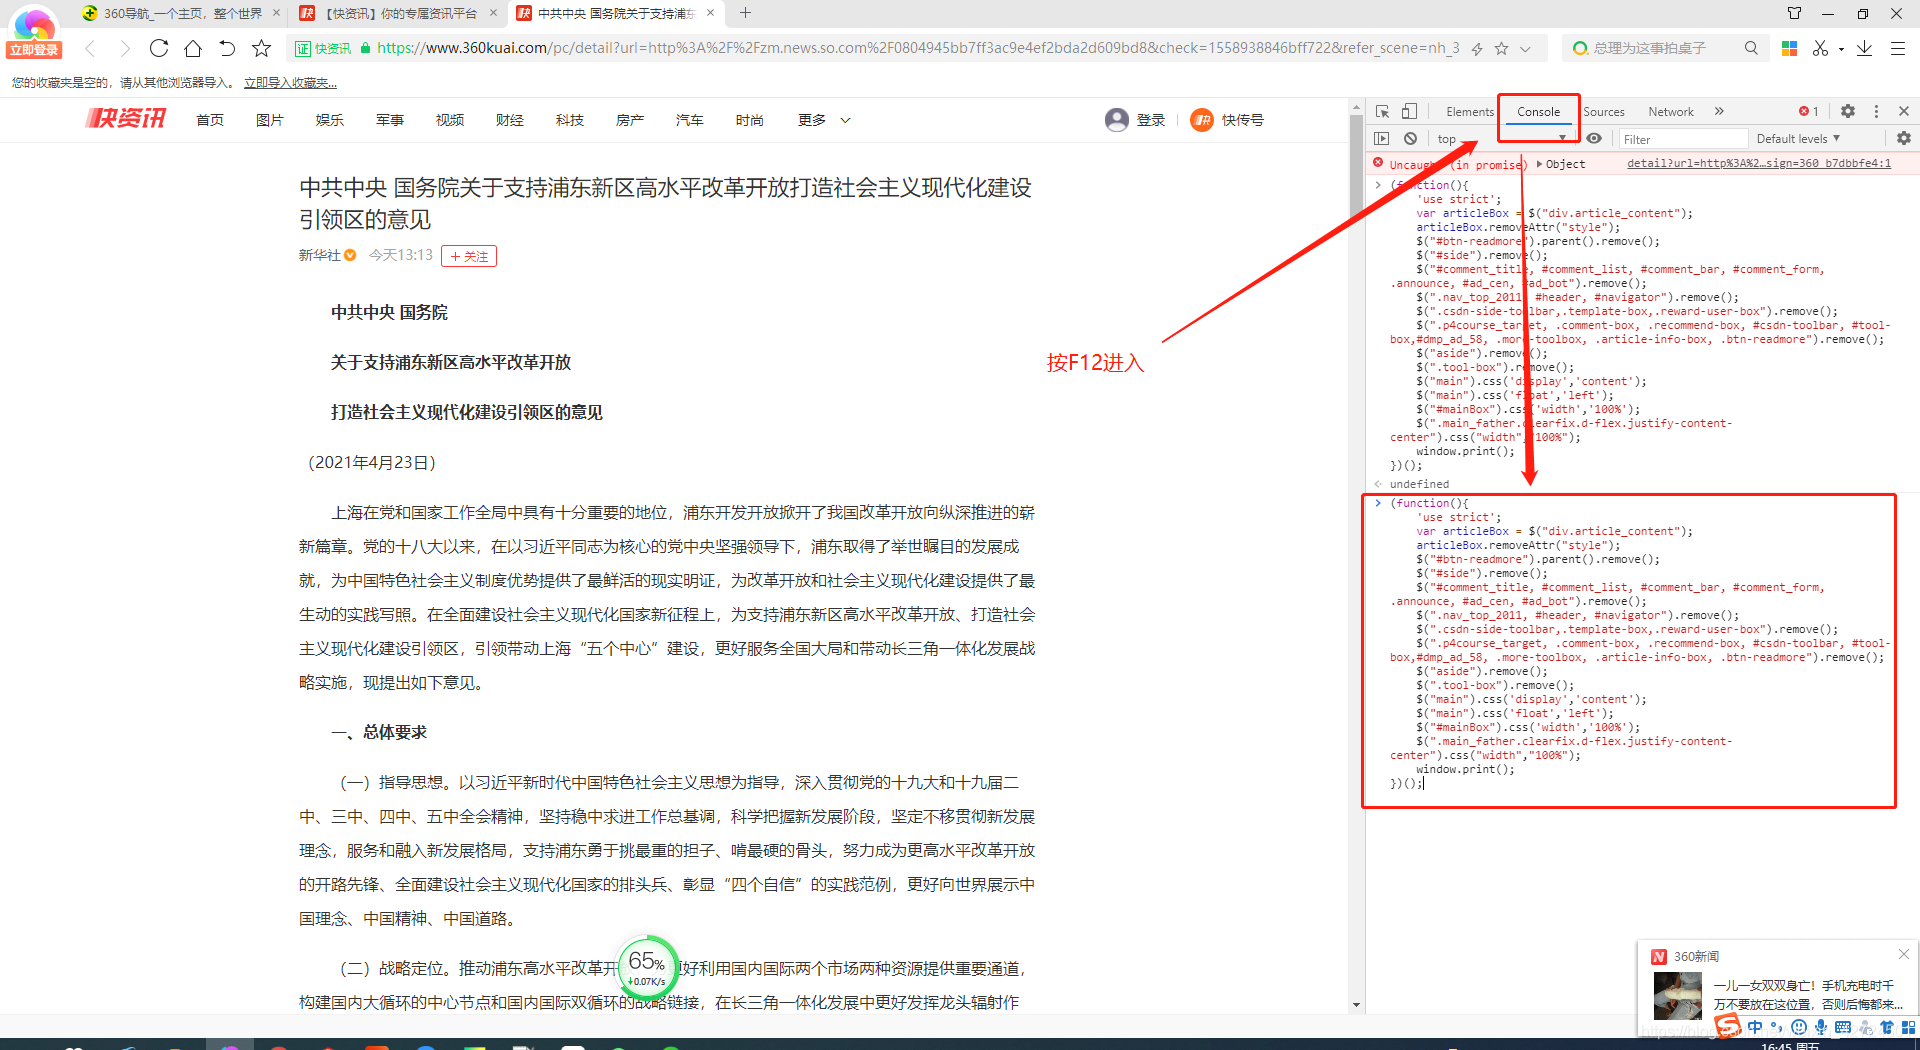The height and width of the screenshot is (1050, 1920).
Task: Show more DevTools tabs via double chevron
Action: tap(1719, 111)
